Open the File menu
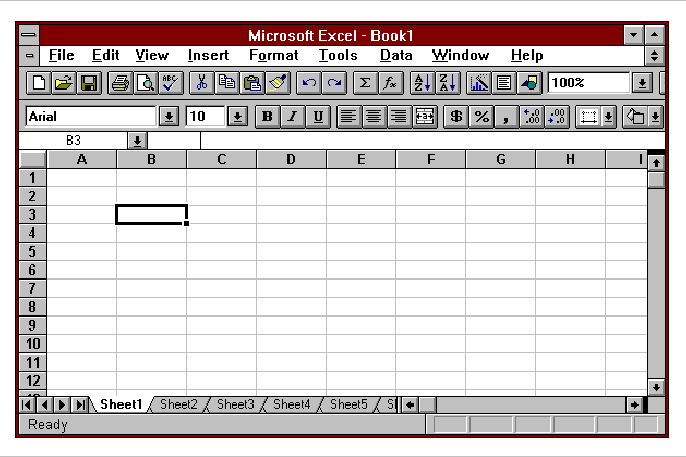Viewport: 686px width, 457px height. coord(61,56)
